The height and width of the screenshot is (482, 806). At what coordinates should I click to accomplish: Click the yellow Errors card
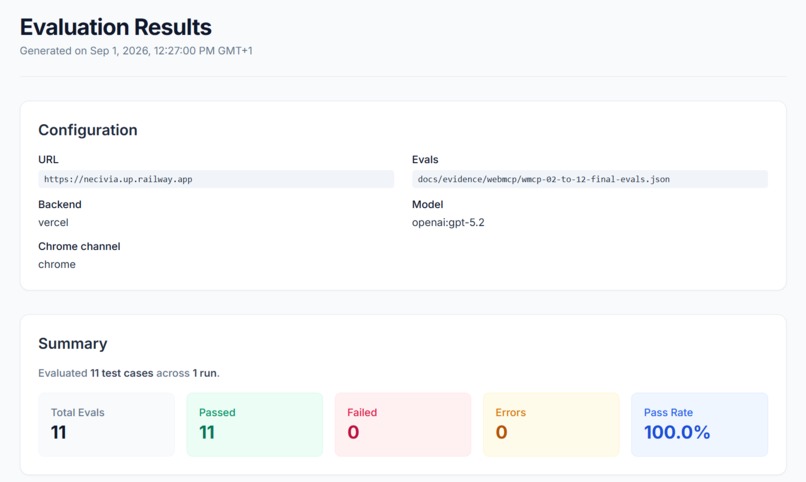[x=551, y=424]
